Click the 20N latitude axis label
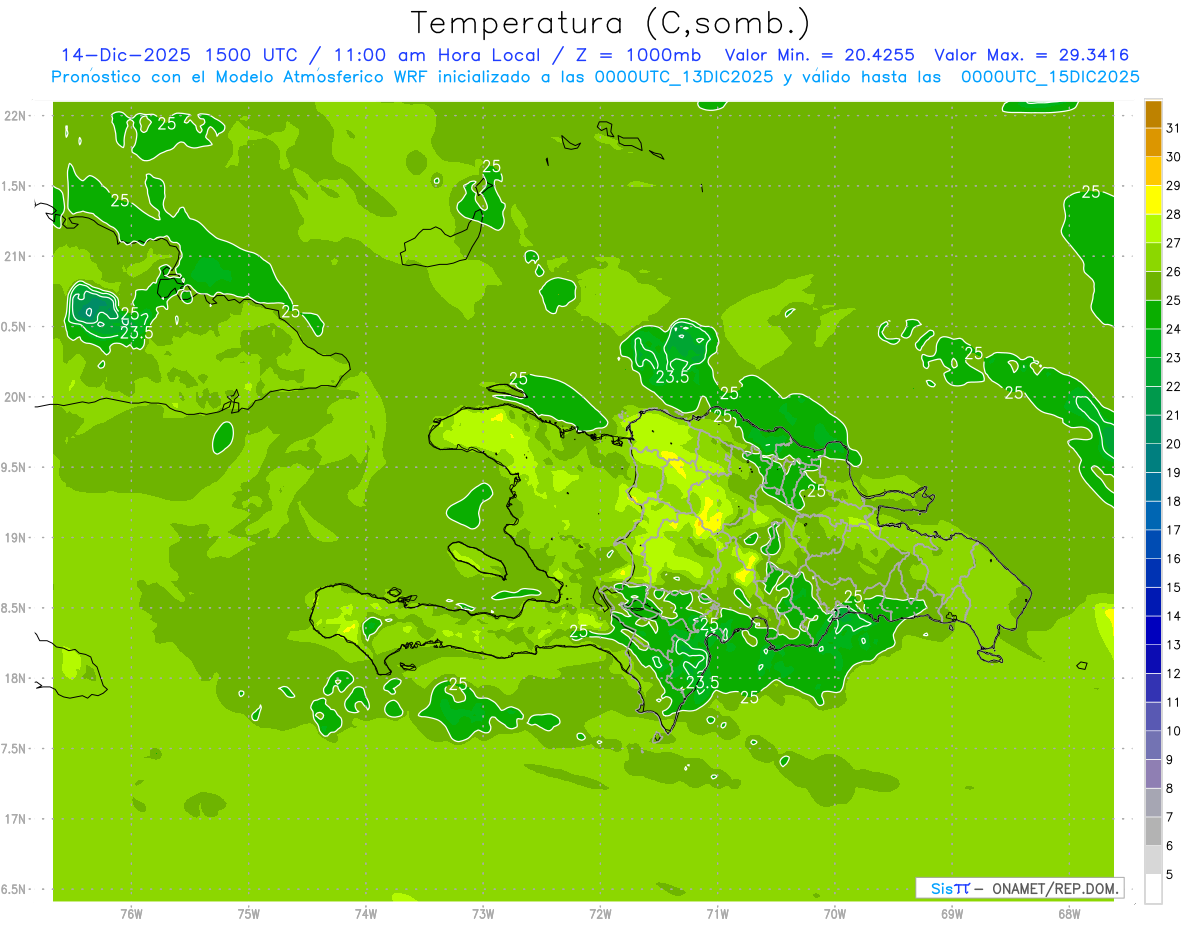Image resolution: width=1200 pixels, height=927 pixels. [x=16, y=397]
